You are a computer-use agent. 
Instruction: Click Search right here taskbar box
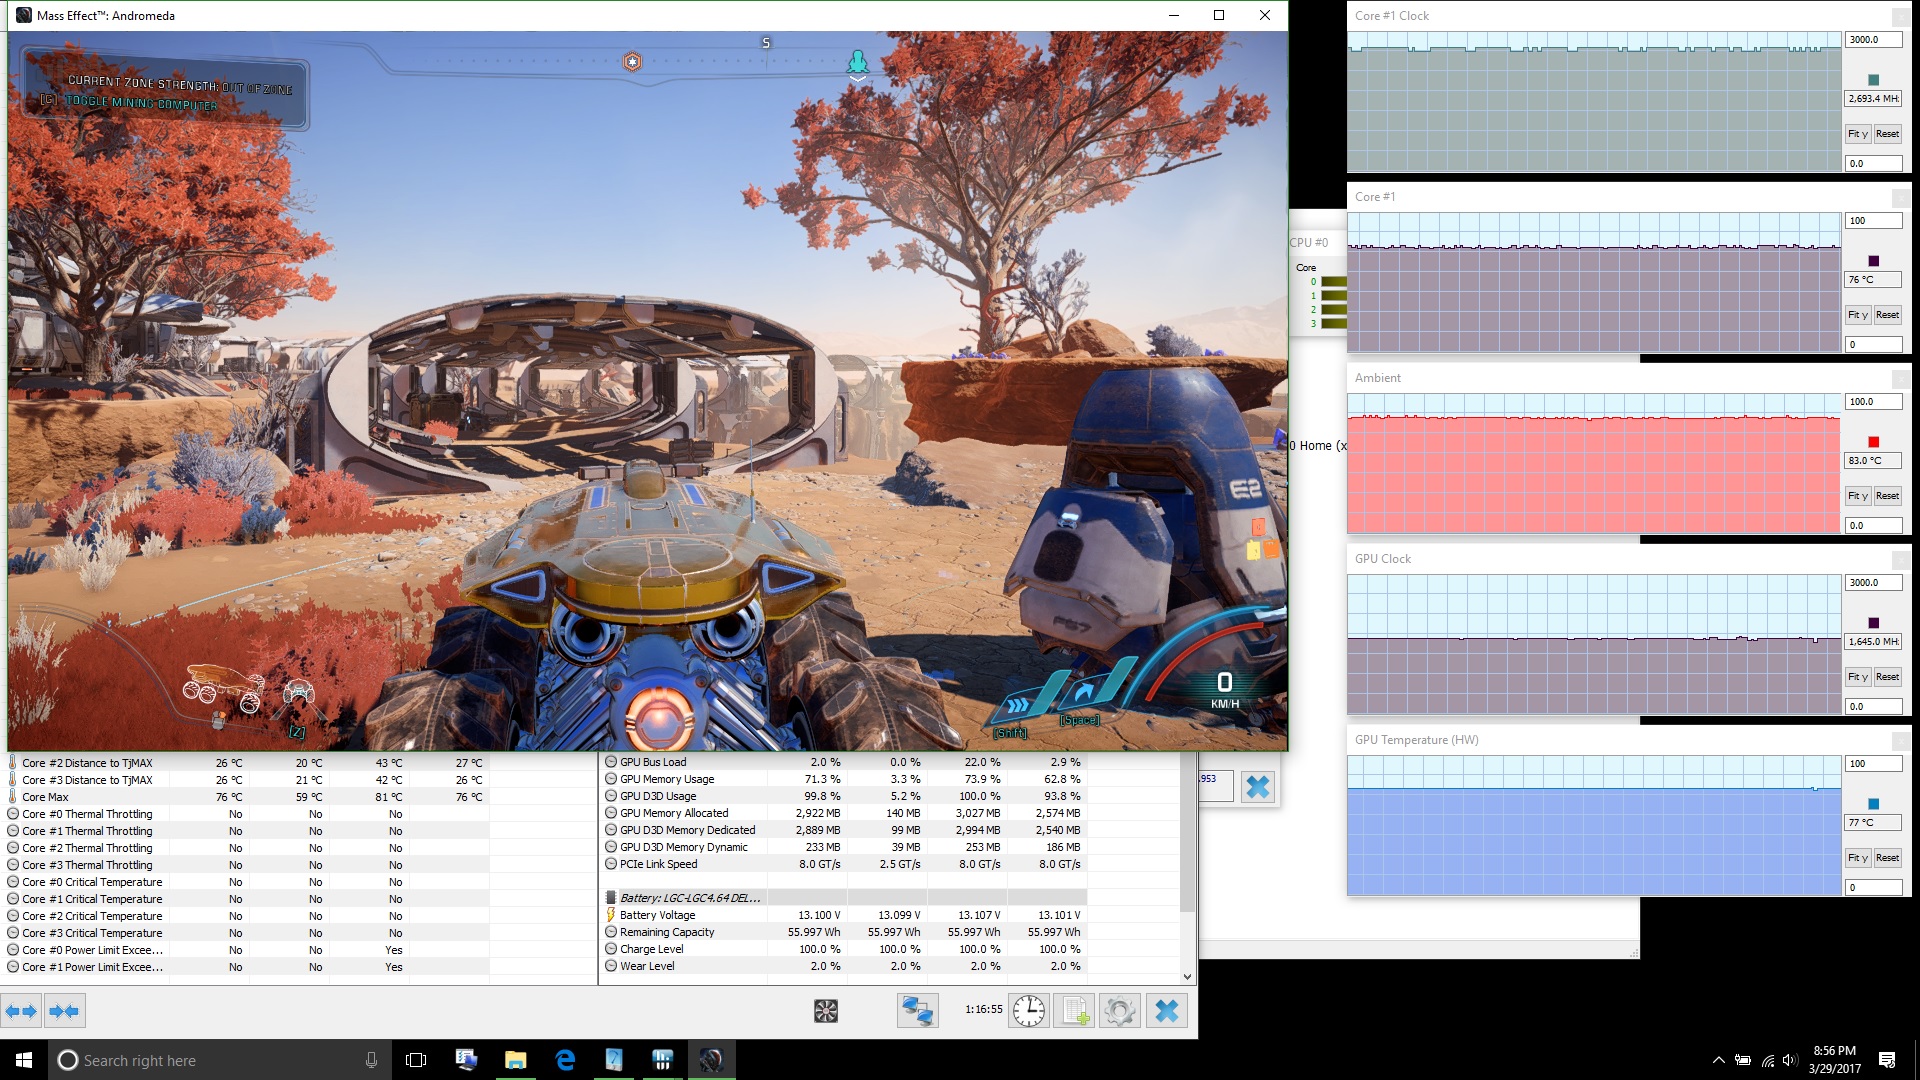click(x=218, y=1060)
